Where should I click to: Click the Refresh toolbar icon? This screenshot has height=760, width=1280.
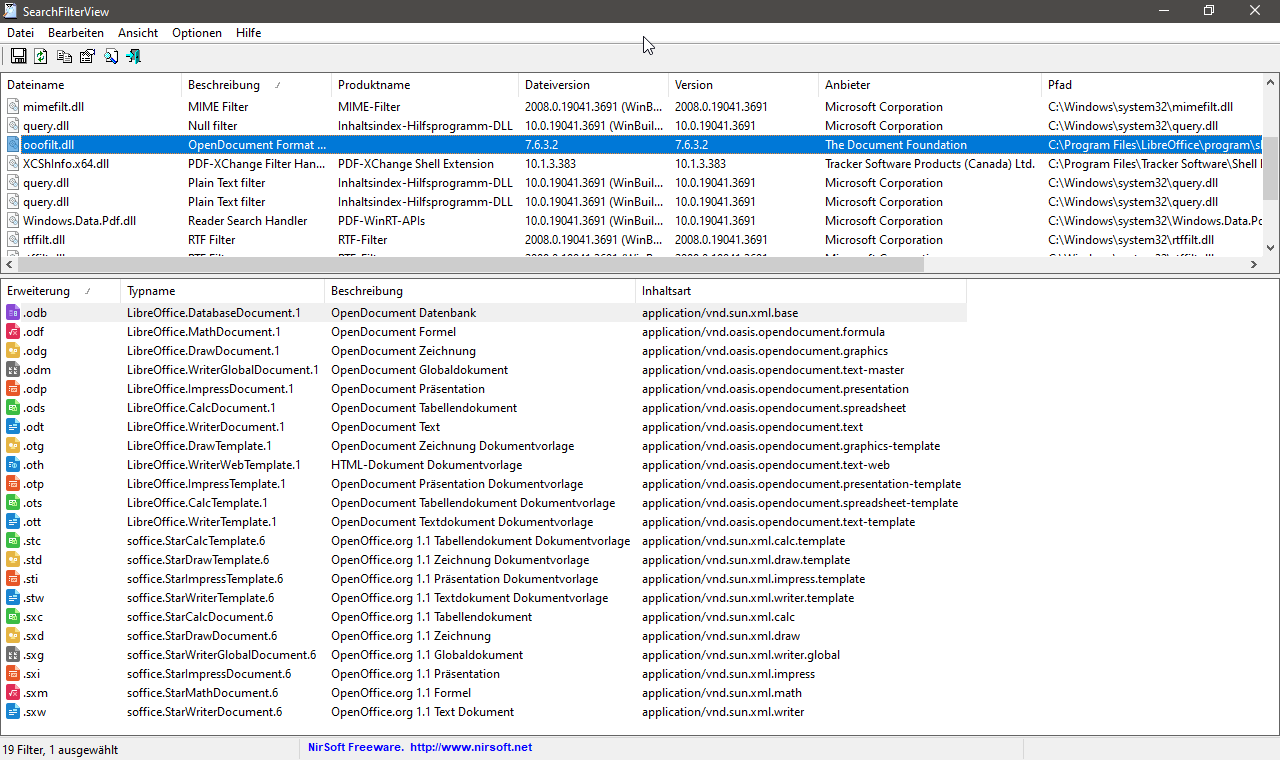coord(41,57)
